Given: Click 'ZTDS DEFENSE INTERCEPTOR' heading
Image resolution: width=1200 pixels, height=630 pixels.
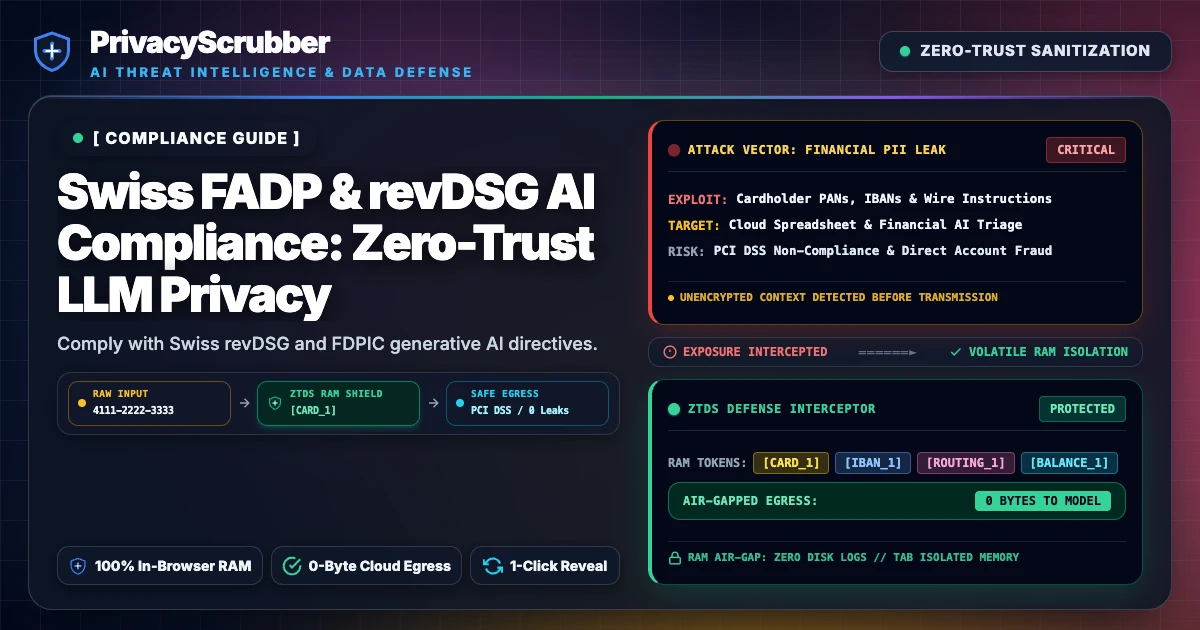Looking at the screenshot, I should [x=781, y=409].
